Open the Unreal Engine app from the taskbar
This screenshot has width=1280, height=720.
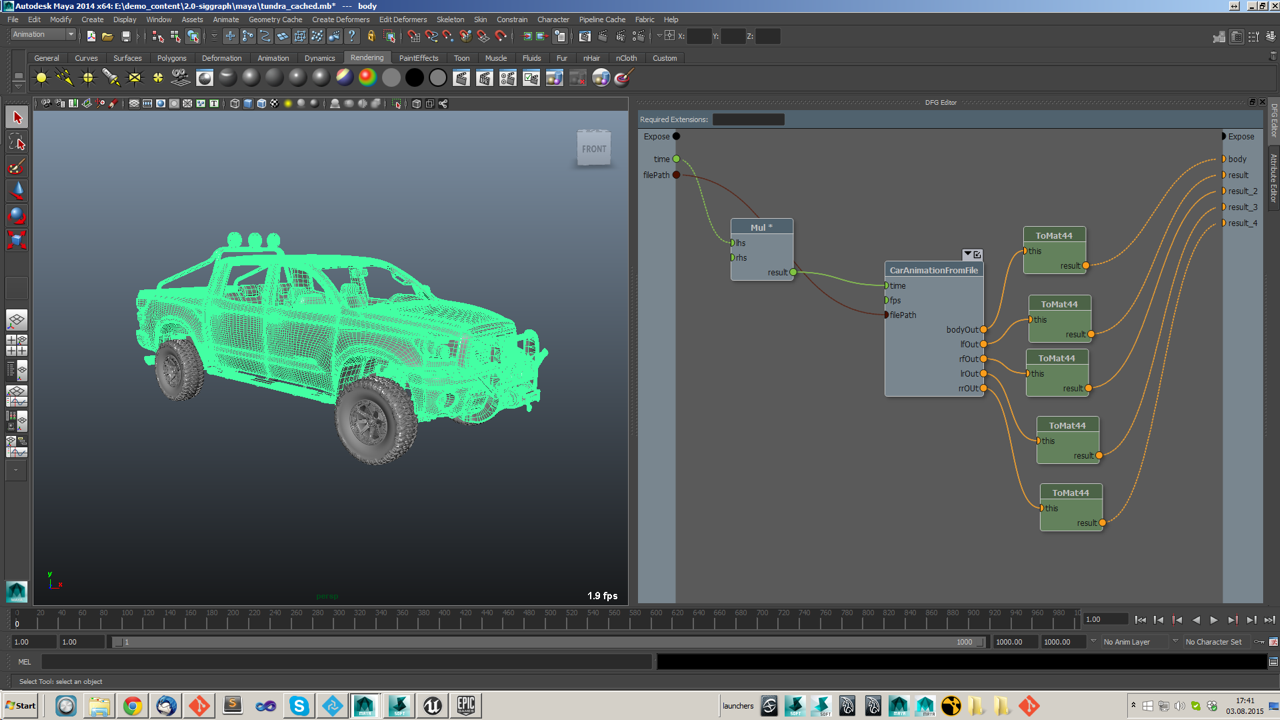coord(432,706)
